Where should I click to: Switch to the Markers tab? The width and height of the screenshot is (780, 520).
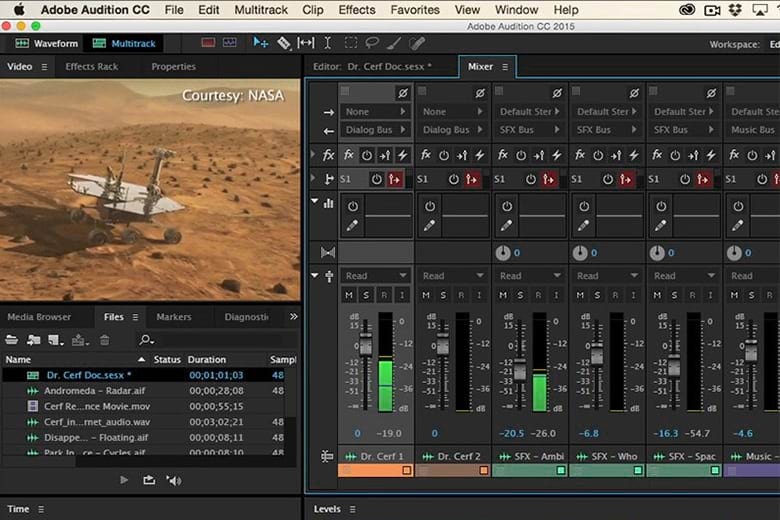(174, 317)
